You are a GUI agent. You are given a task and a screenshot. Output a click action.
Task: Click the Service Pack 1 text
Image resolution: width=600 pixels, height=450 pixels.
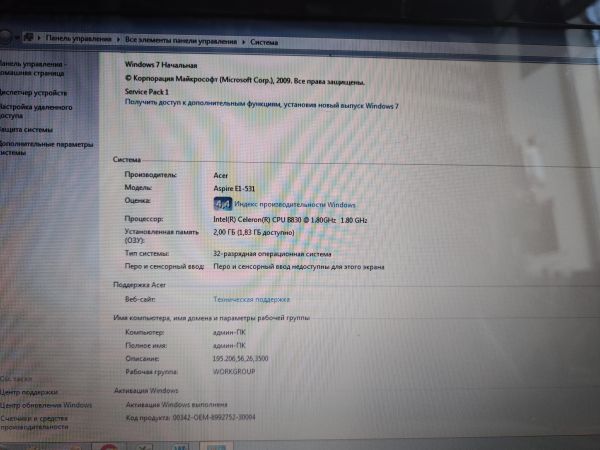tap(147, 91)
